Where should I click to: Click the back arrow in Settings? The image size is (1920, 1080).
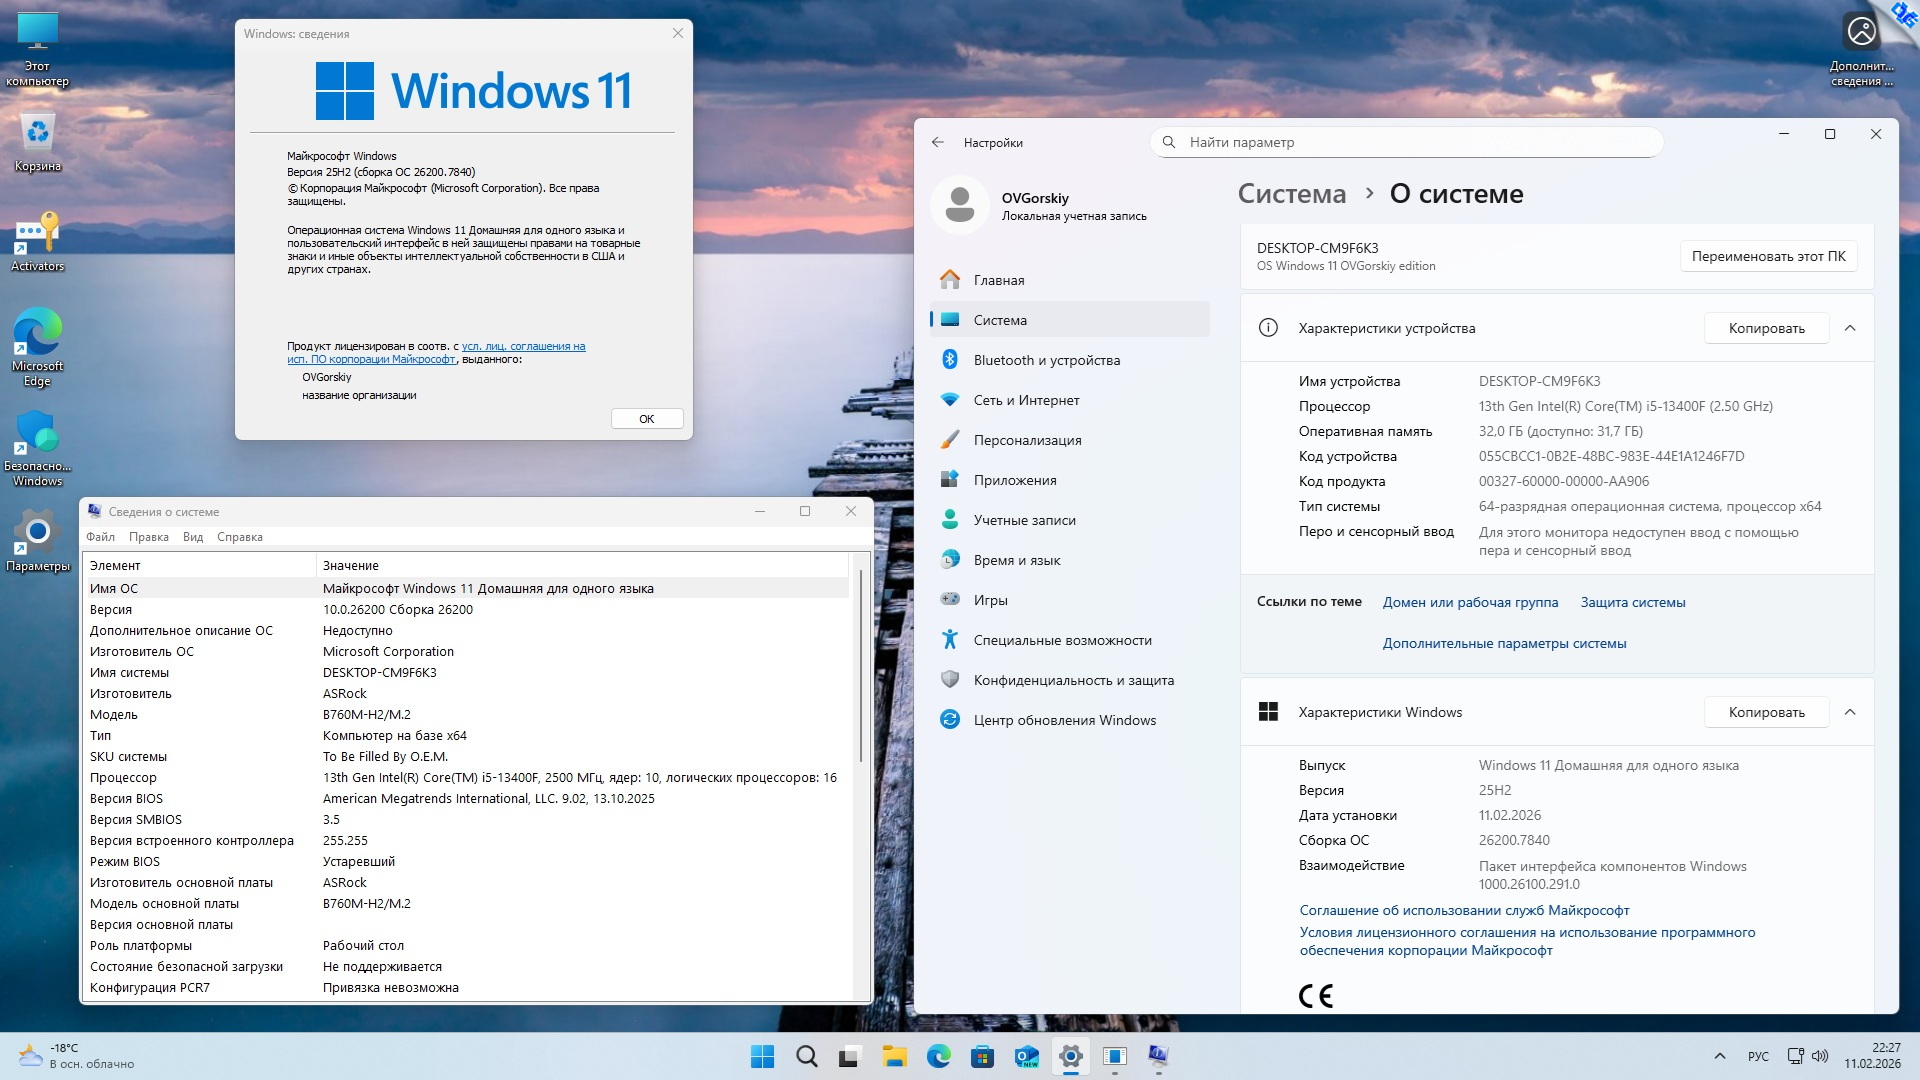(937, 142)
